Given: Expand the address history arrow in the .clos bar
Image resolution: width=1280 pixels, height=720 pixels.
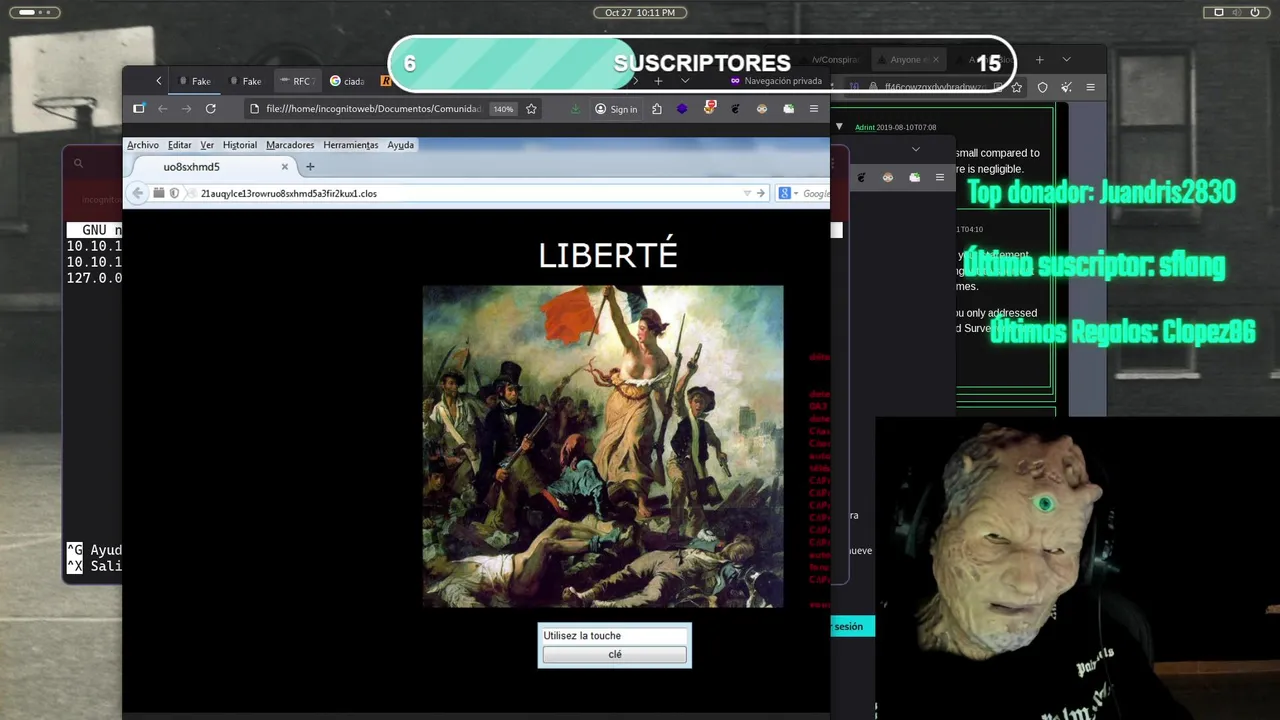Looking at the screenshot, I should (x=746, y=193).
